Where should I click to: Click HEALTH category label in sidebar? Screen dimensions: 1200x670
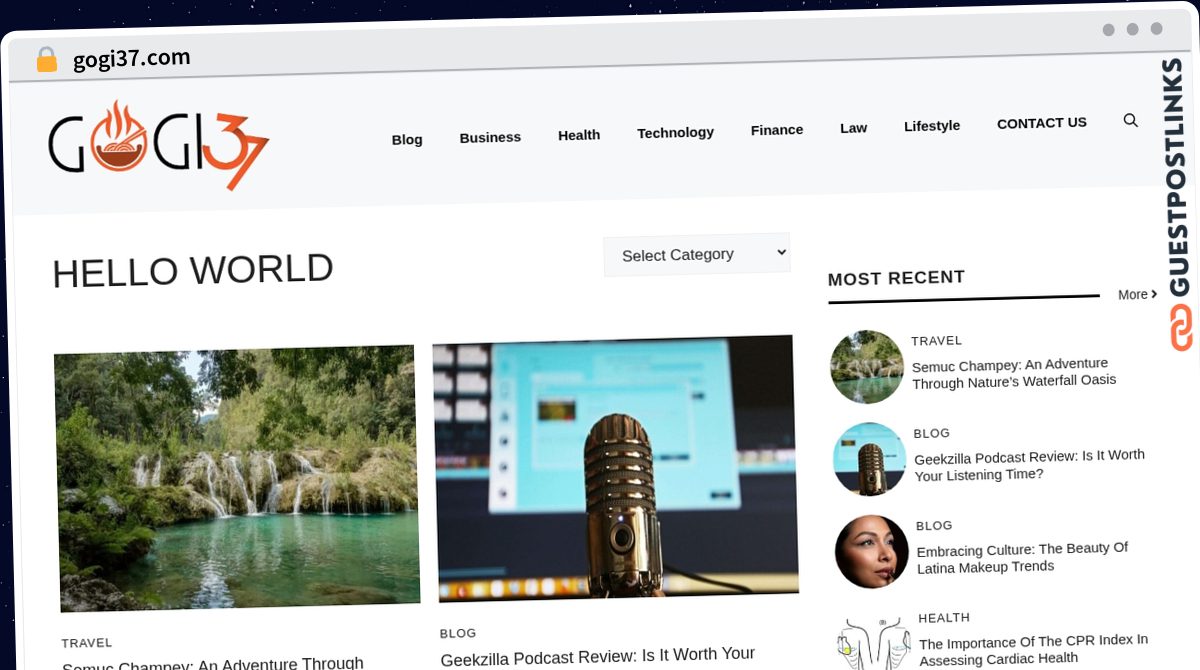944,618
